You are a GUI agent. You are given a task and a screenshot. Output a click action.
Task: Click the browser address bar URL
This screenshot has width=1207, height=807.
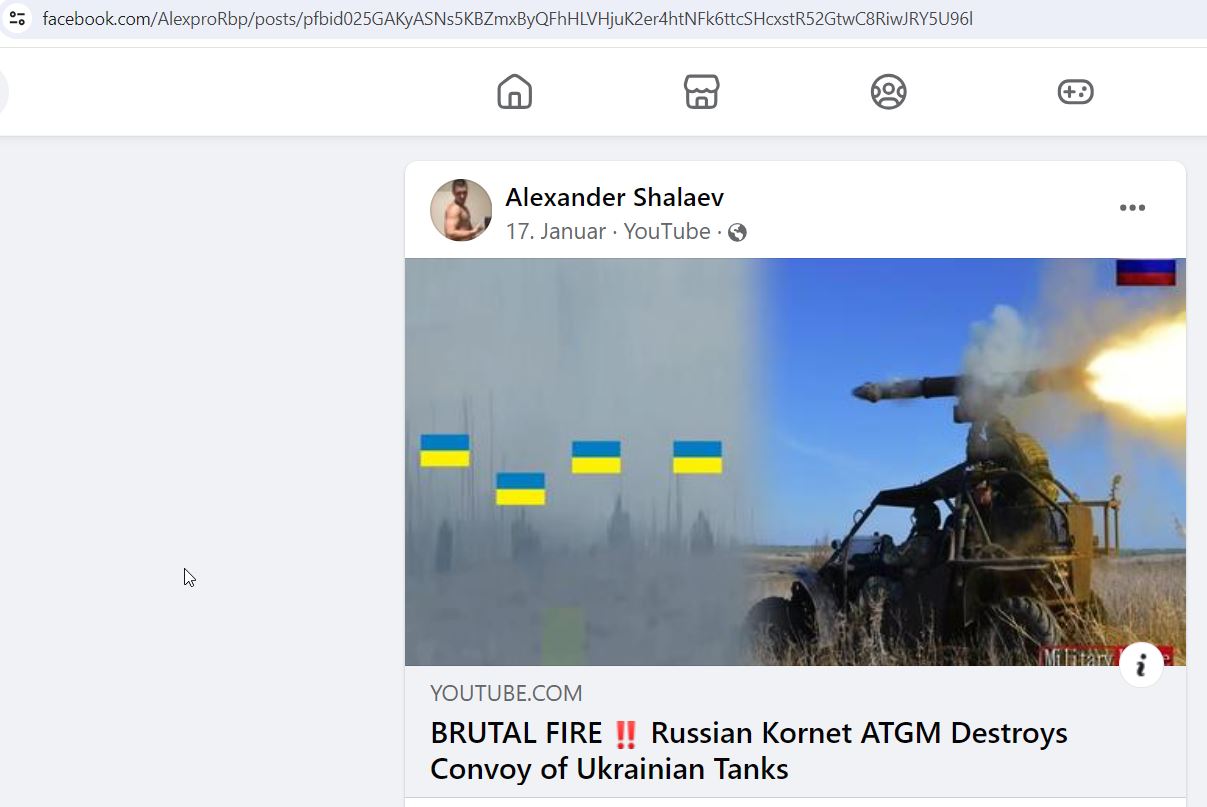point(507,19)
